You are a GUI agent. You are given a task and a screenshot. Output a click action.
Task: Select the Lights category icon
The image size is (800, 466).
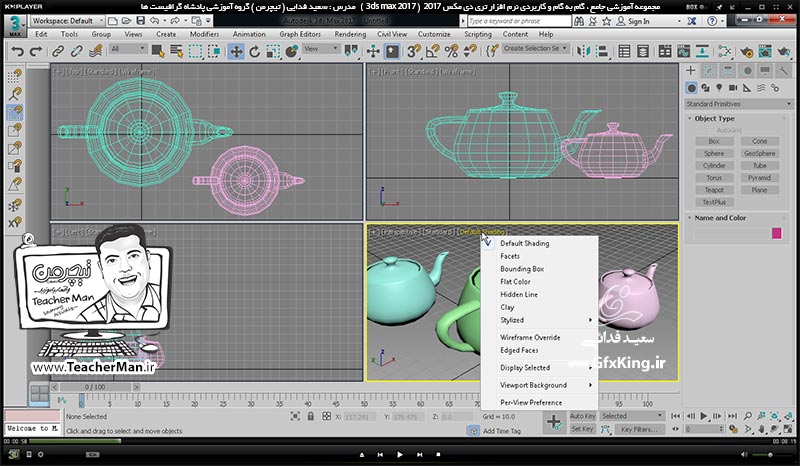coord(719,88)
